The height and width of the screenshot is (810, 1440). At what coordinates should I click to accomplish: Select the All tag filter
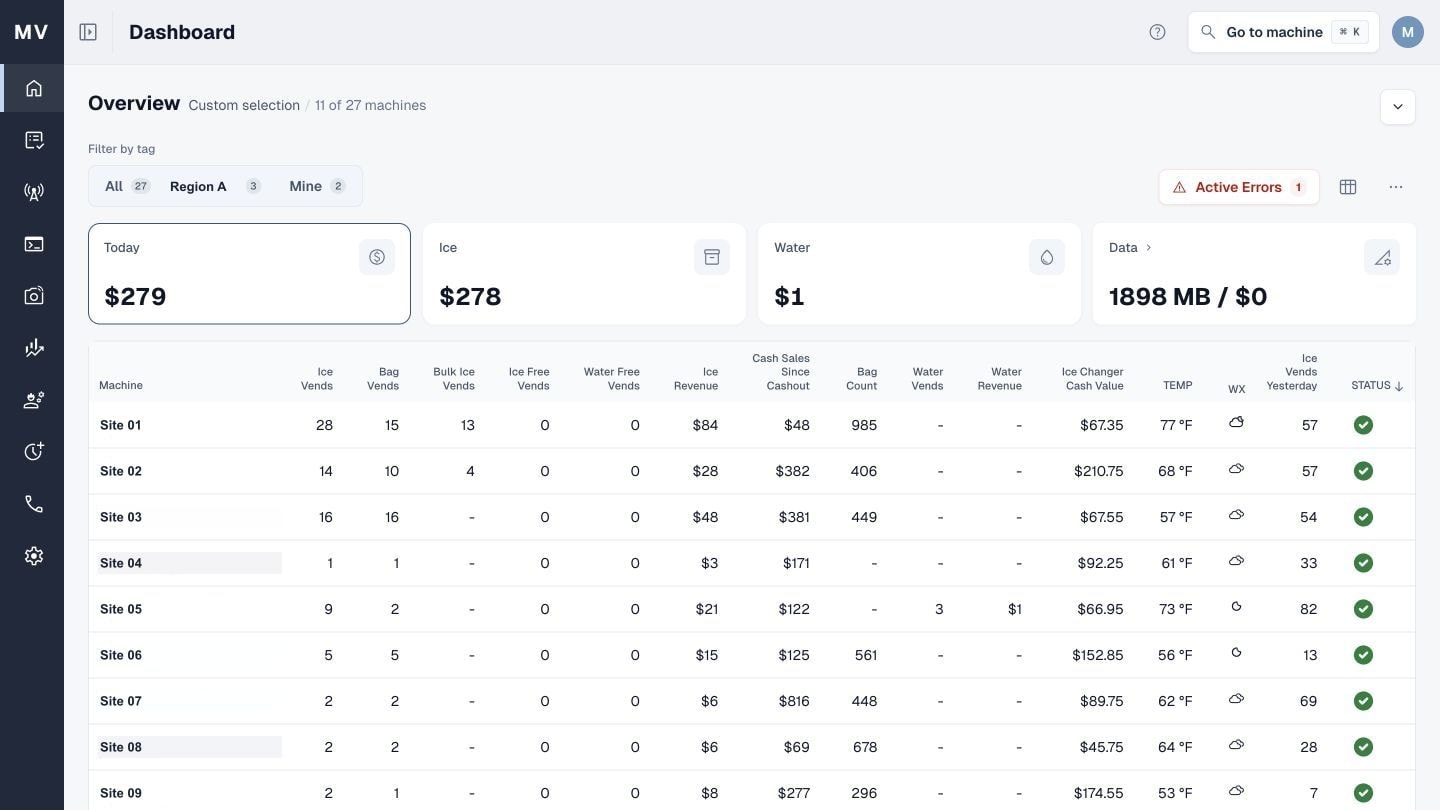coord(127,186)
